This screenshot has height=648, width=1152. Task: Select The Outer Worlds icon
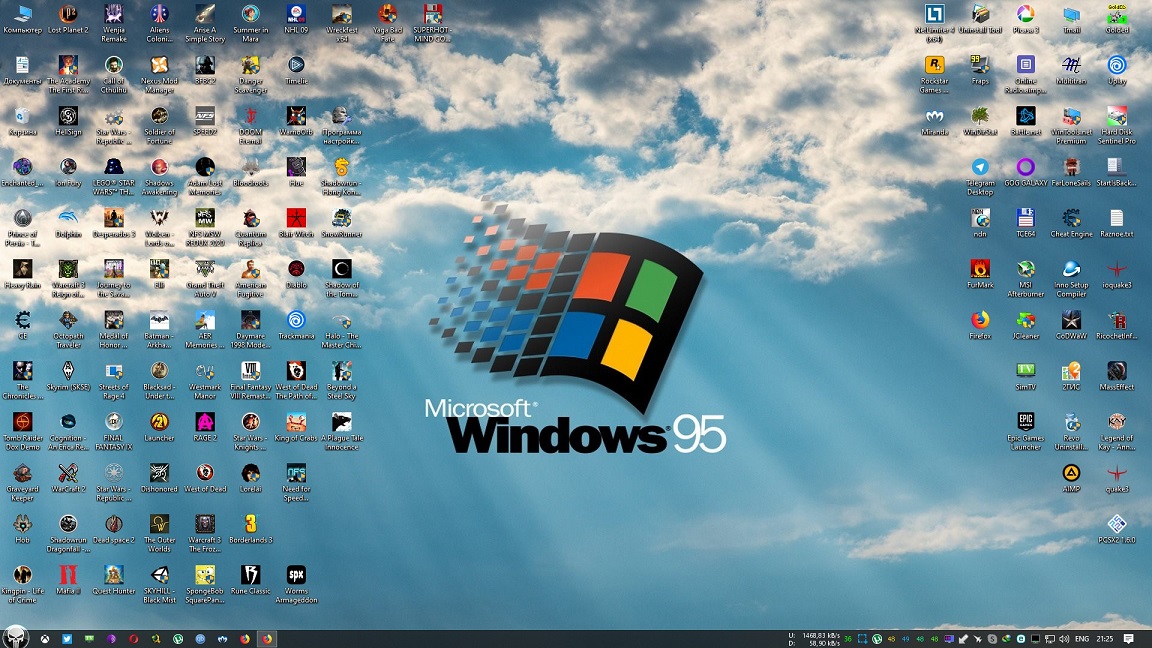click(159, 531)
